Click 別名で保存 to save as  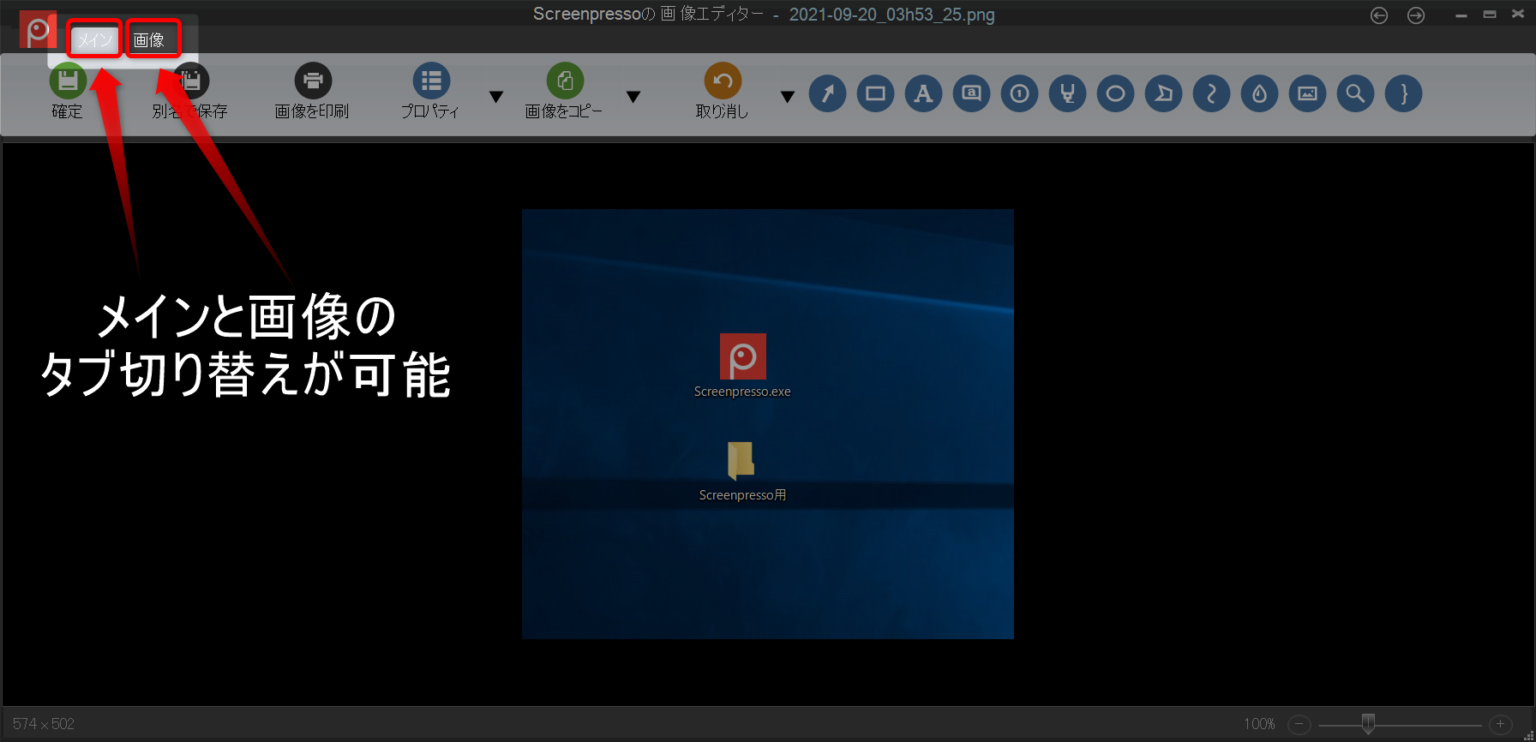[188, 93]
